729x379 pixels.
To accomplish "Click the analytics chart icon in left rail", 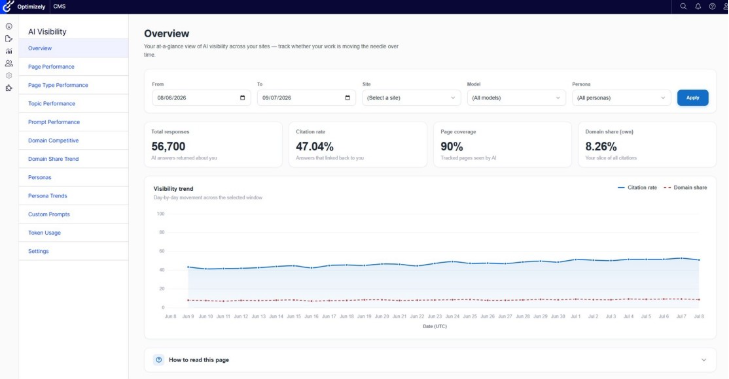I will click(9, 51).
